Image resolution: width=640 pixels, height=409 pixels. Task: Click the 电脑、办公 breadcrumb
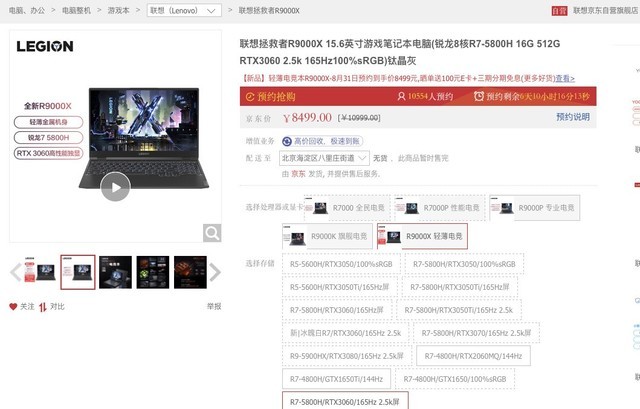27,11
